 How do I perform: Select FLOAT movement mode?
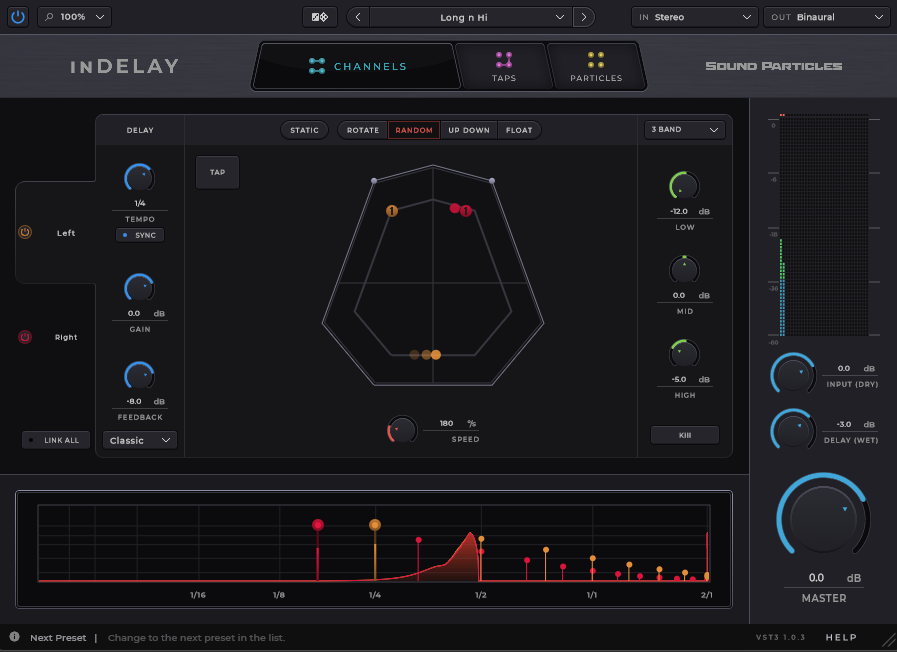519,130
